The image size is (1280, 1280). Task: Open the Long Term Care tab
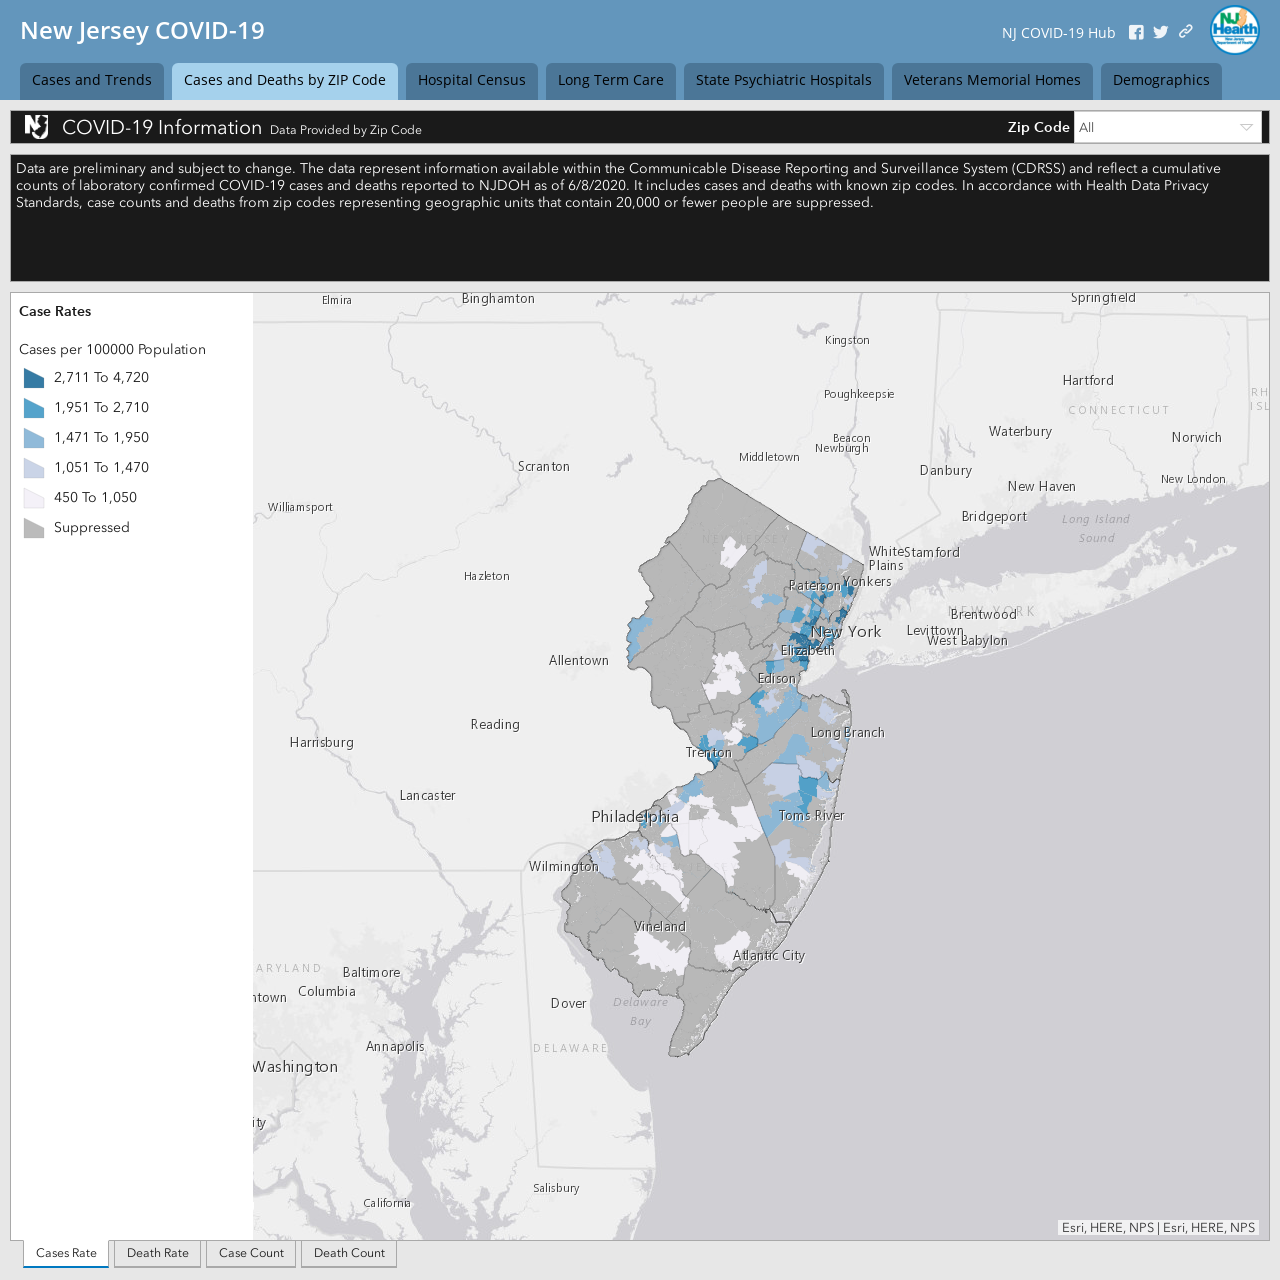tap(611, 81)
